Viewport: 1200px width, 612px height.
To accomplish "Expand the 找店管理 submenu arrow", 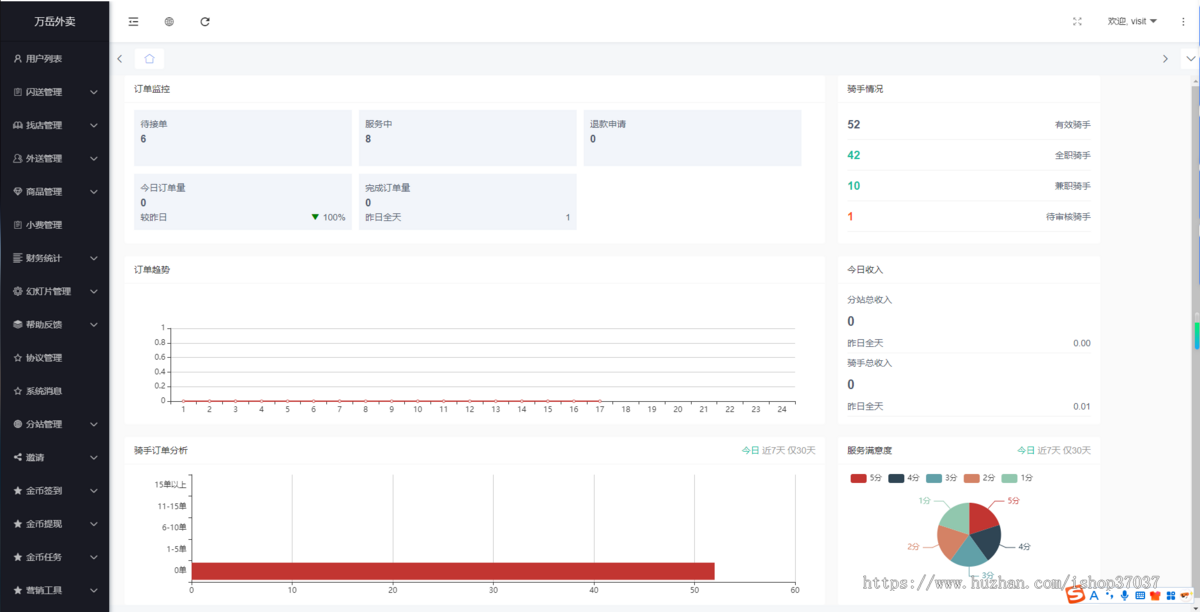I will tap(94, 125).
